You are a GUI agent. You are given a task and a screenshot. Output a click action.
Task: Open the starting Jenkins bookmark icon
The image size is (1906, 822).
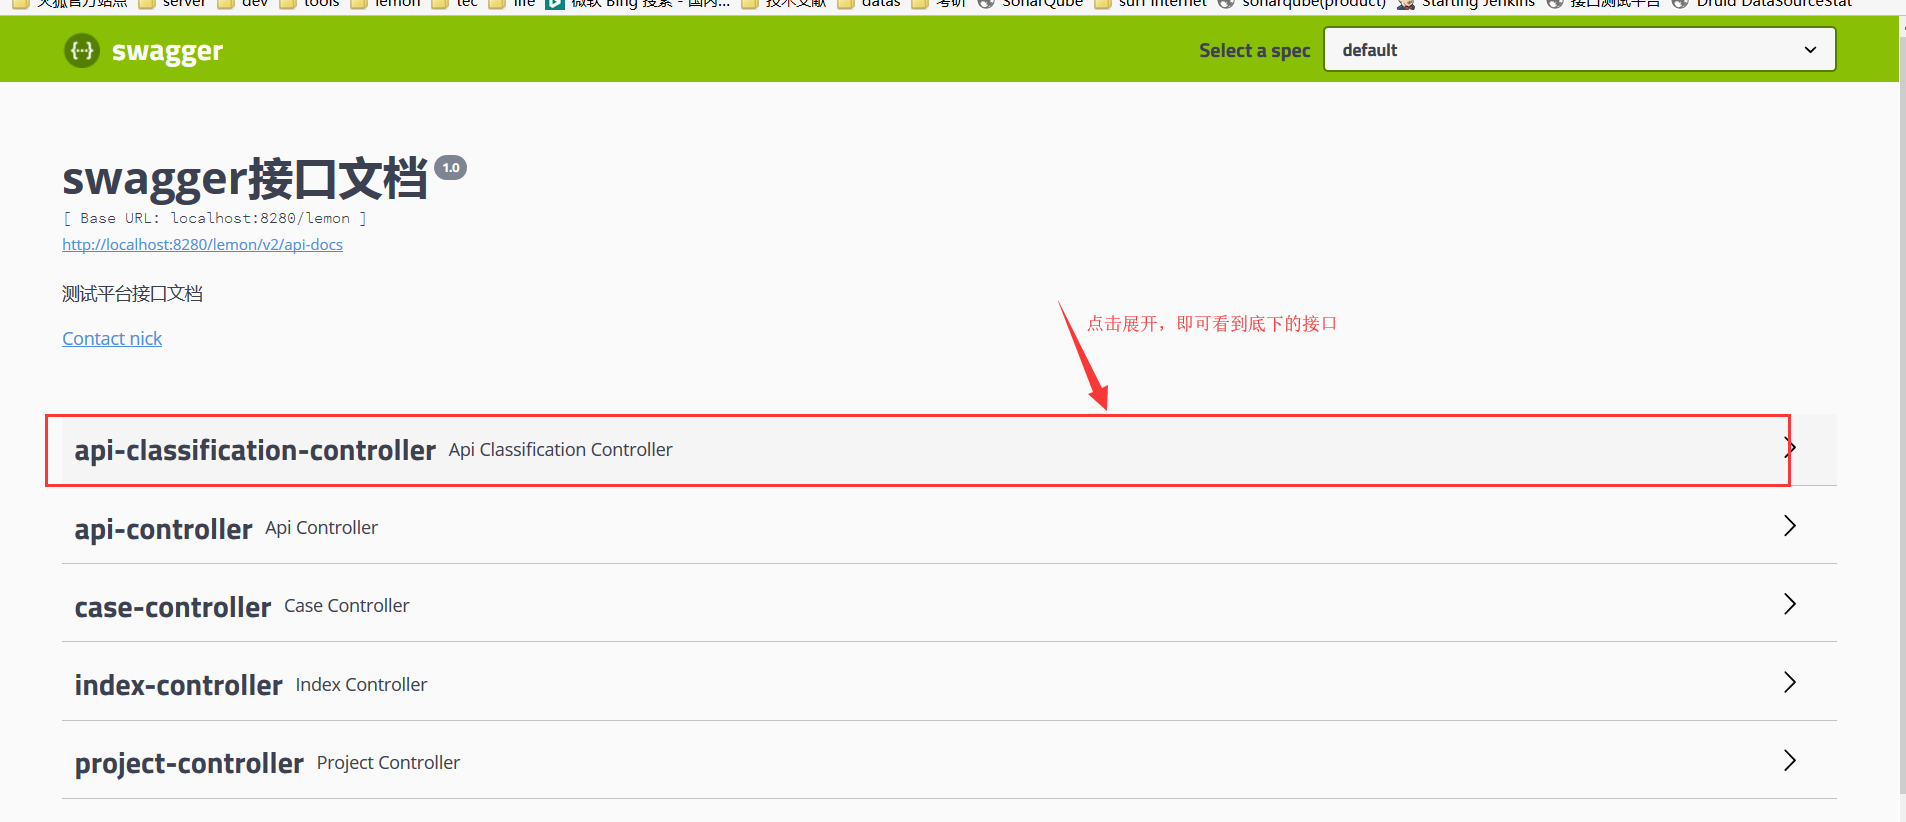tap(1405, 4)
